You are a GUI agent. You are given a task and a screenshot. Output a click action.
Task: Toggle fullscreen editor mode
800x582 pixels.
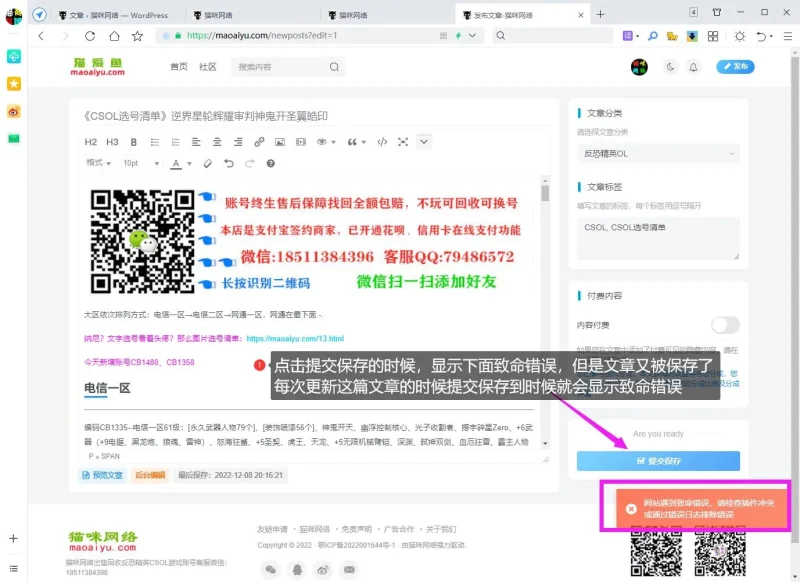(403, 142)
